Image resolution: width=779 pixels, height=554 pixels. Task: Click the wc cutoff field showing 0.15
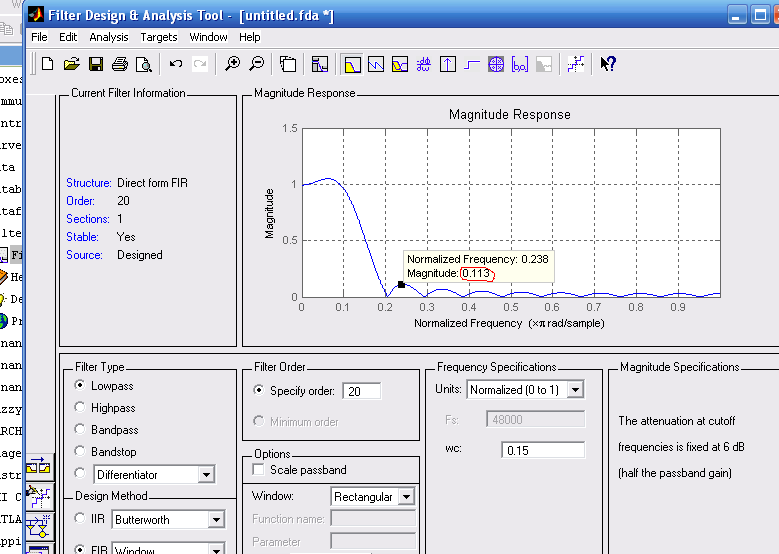[543, 450]
